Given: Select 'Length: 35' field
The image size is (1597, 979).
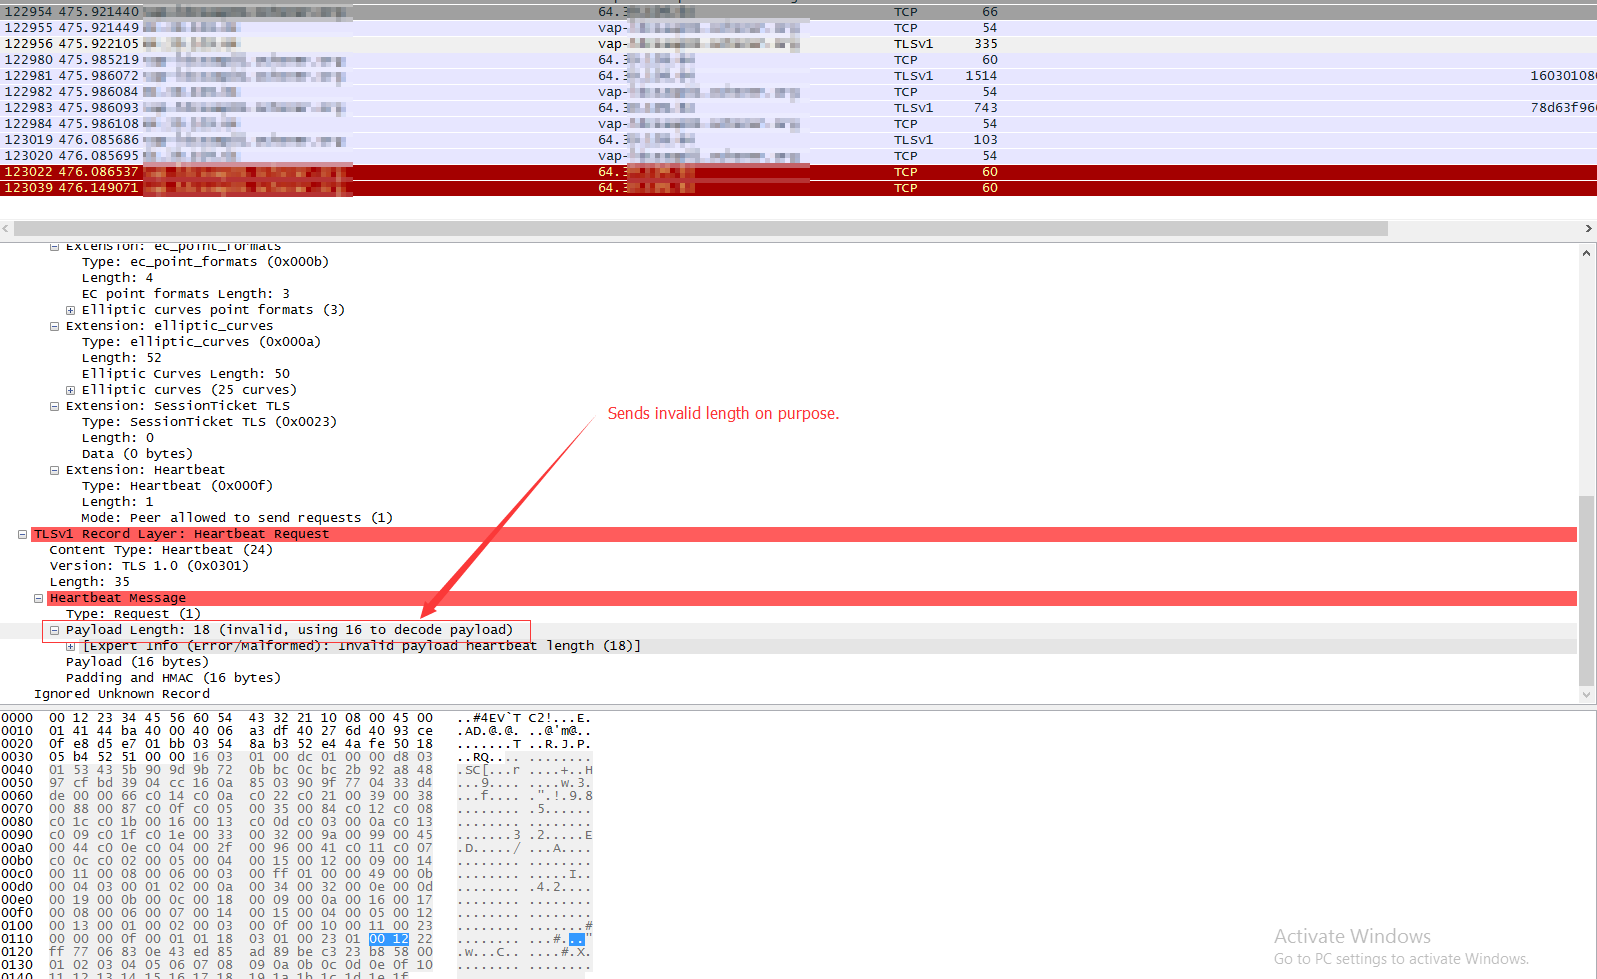Looking at the screenshot, I should tap(90, 582).
